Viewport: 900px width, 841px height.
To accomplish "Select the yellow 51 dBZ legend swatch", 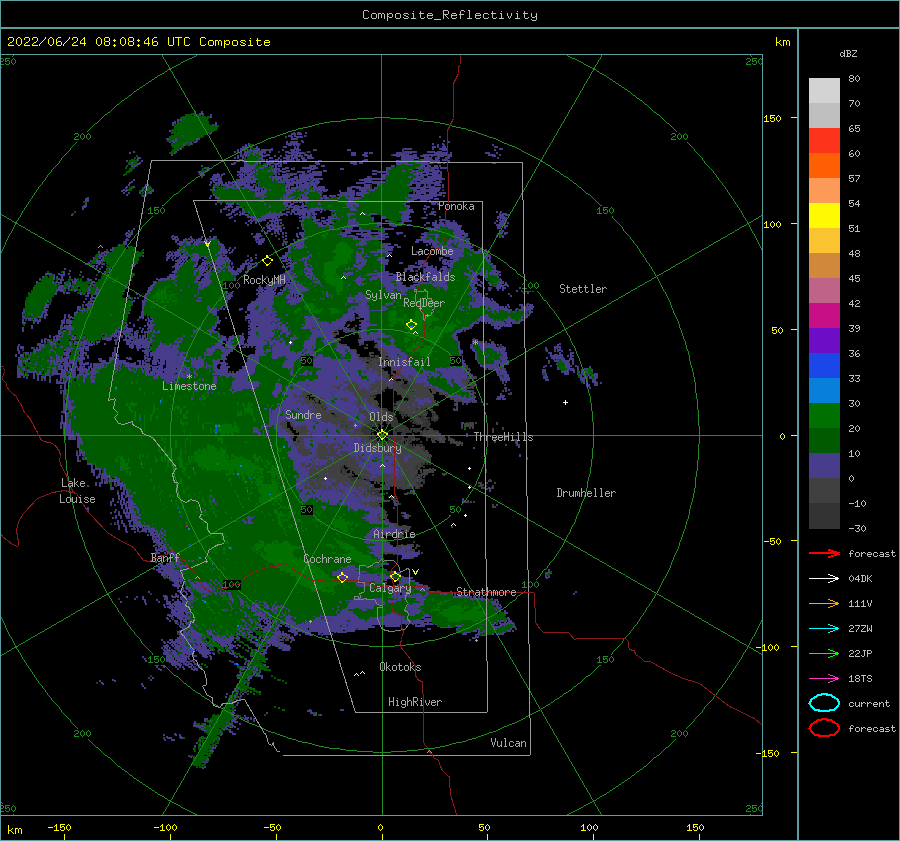I will [824, 216].
